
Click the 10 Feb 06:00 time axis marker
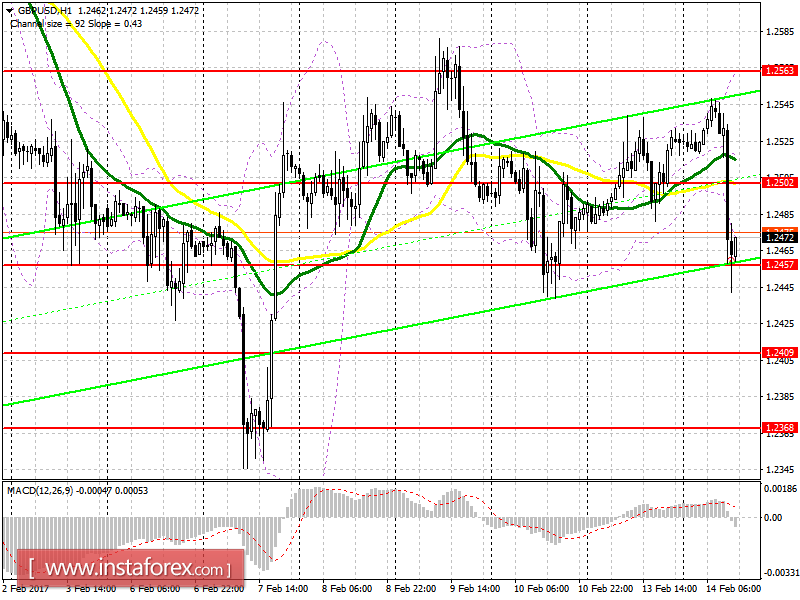541,588
